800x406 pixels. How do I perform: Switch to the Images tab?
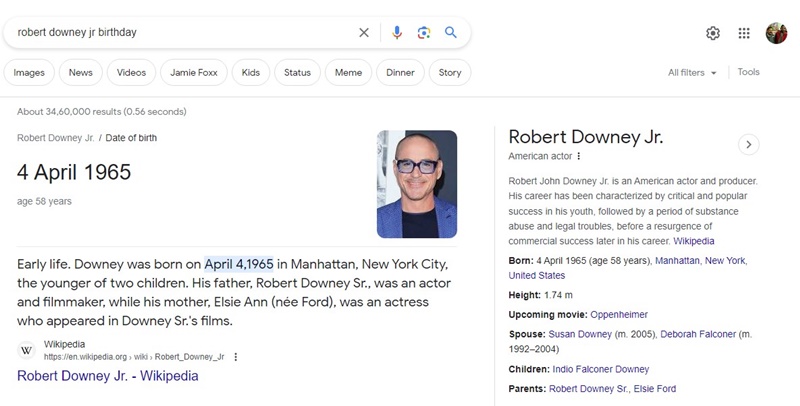pos(29,73)
